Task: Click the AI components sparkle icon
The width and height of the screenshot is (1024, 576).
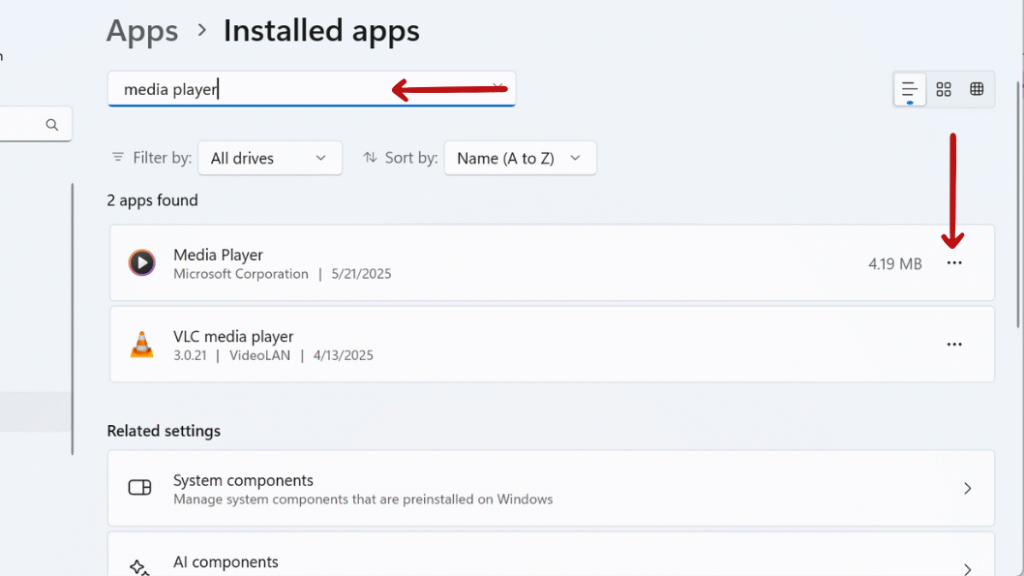Action: coord(139,568)
